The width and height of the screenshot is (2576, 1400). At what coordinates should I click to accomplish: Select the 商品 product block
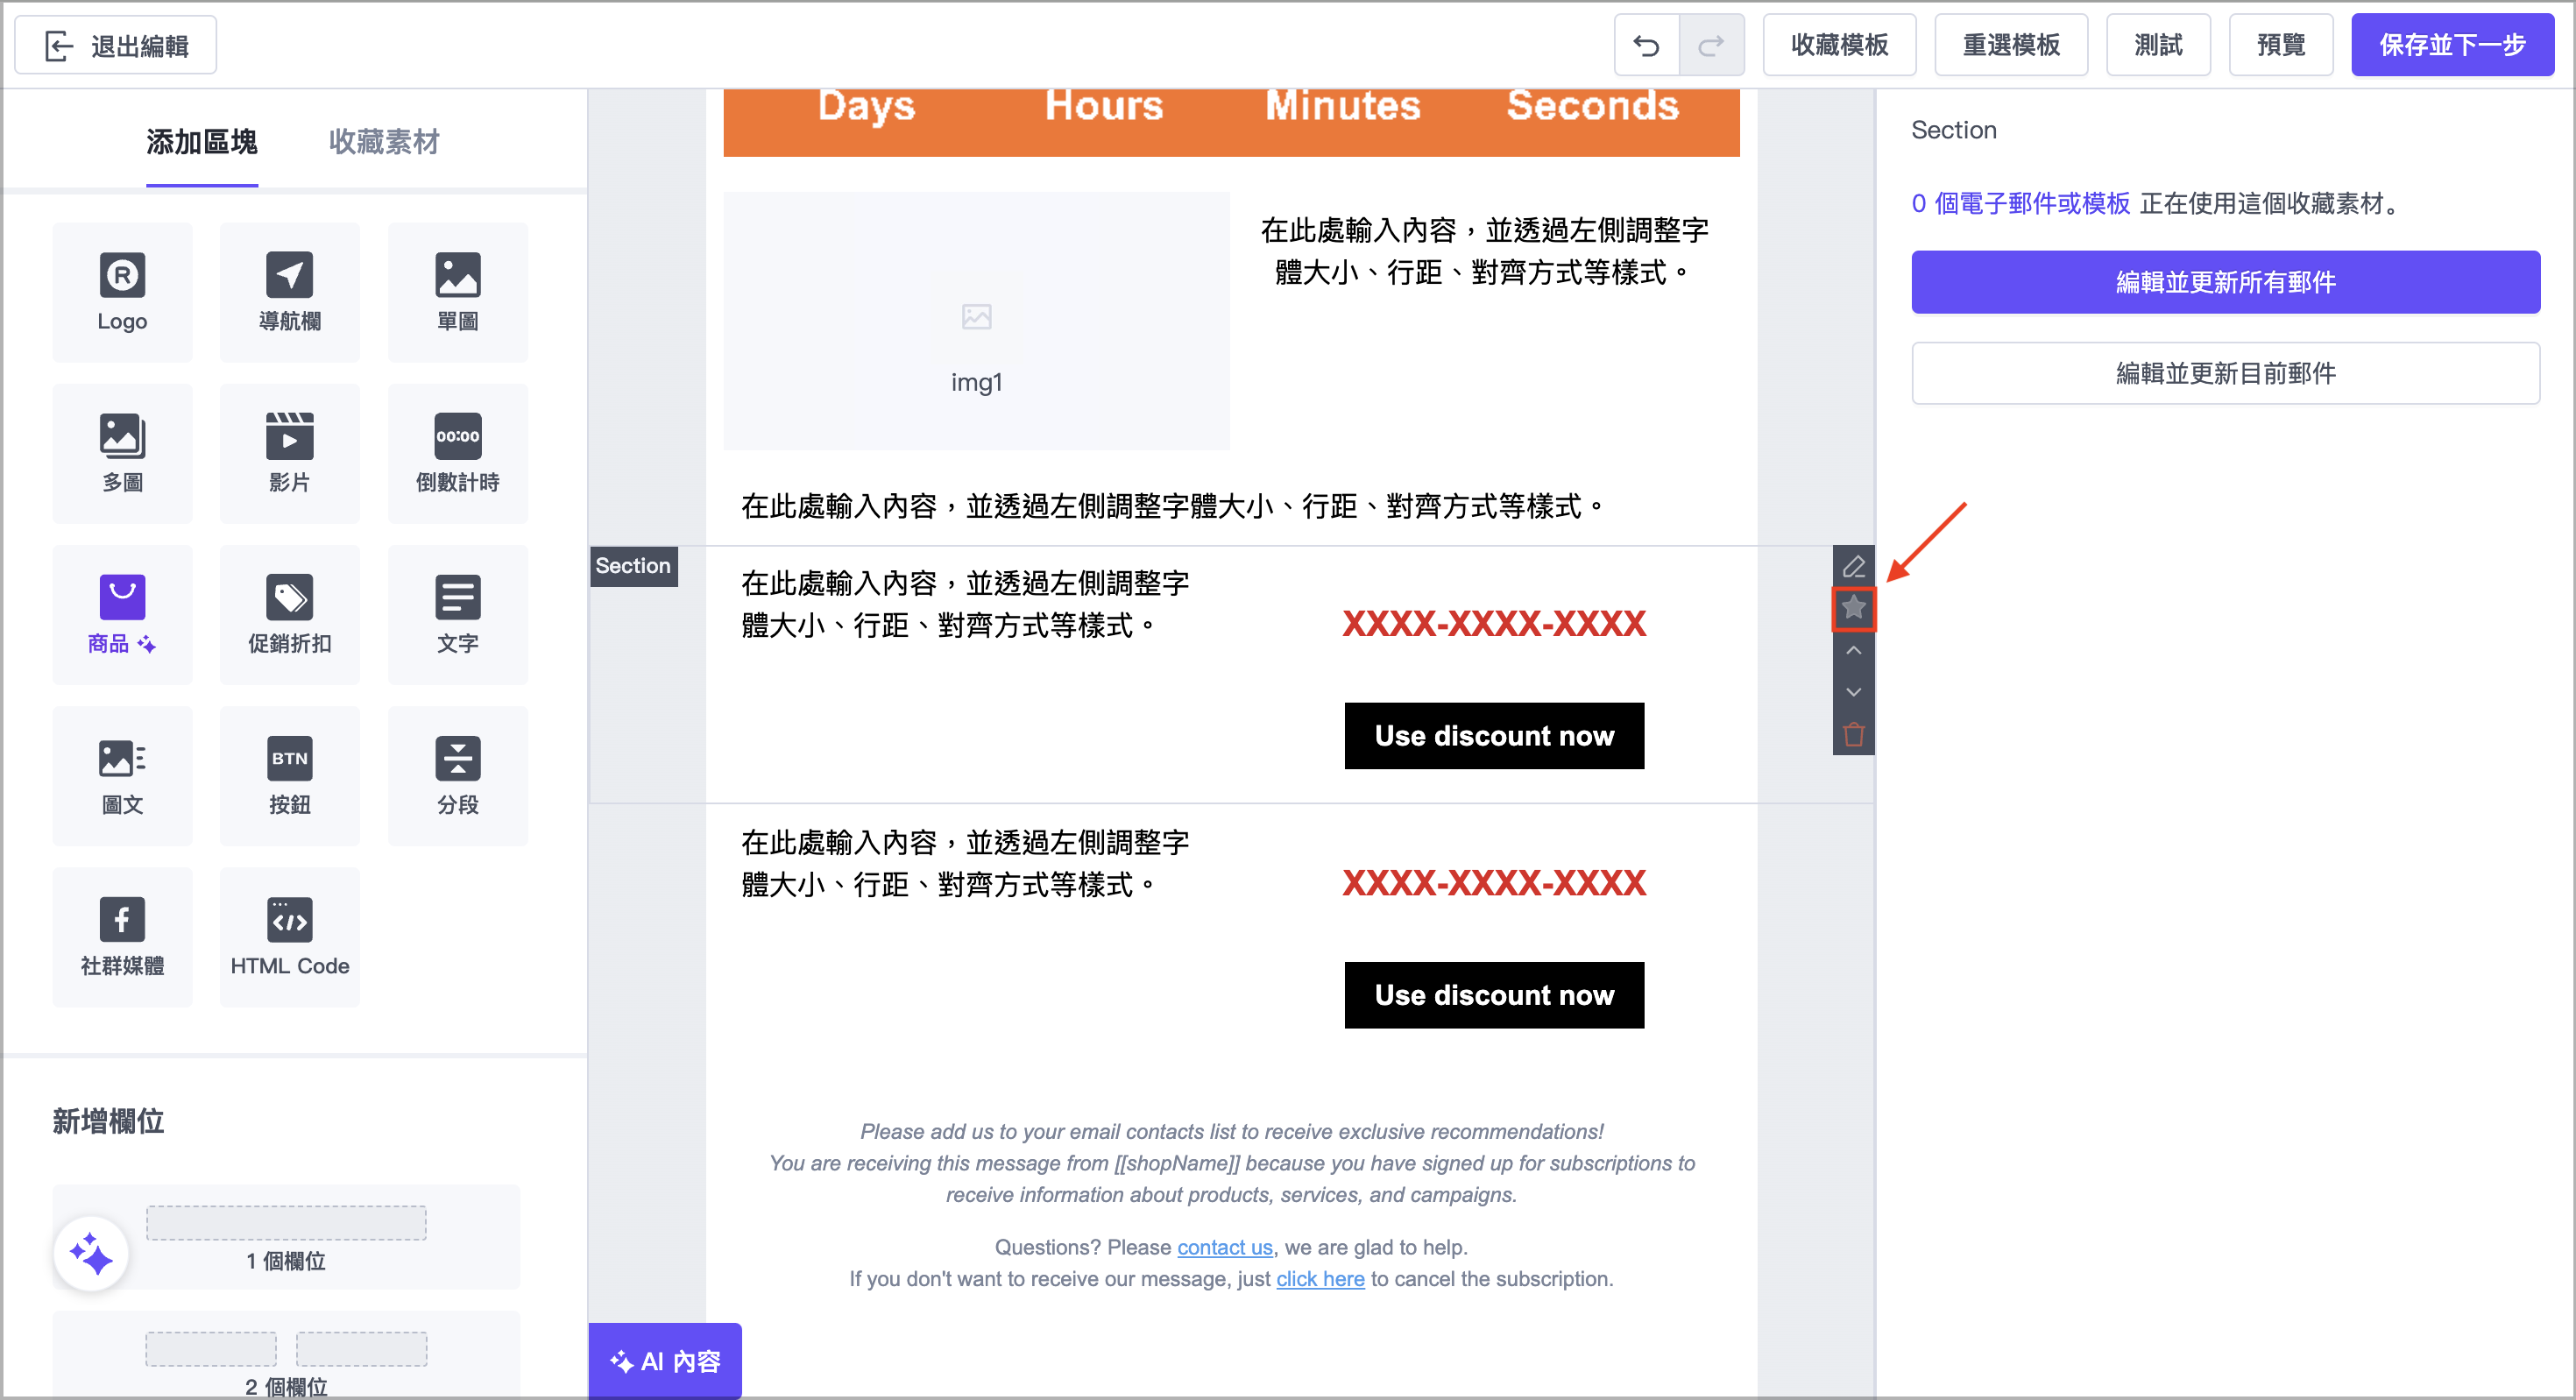122,614
